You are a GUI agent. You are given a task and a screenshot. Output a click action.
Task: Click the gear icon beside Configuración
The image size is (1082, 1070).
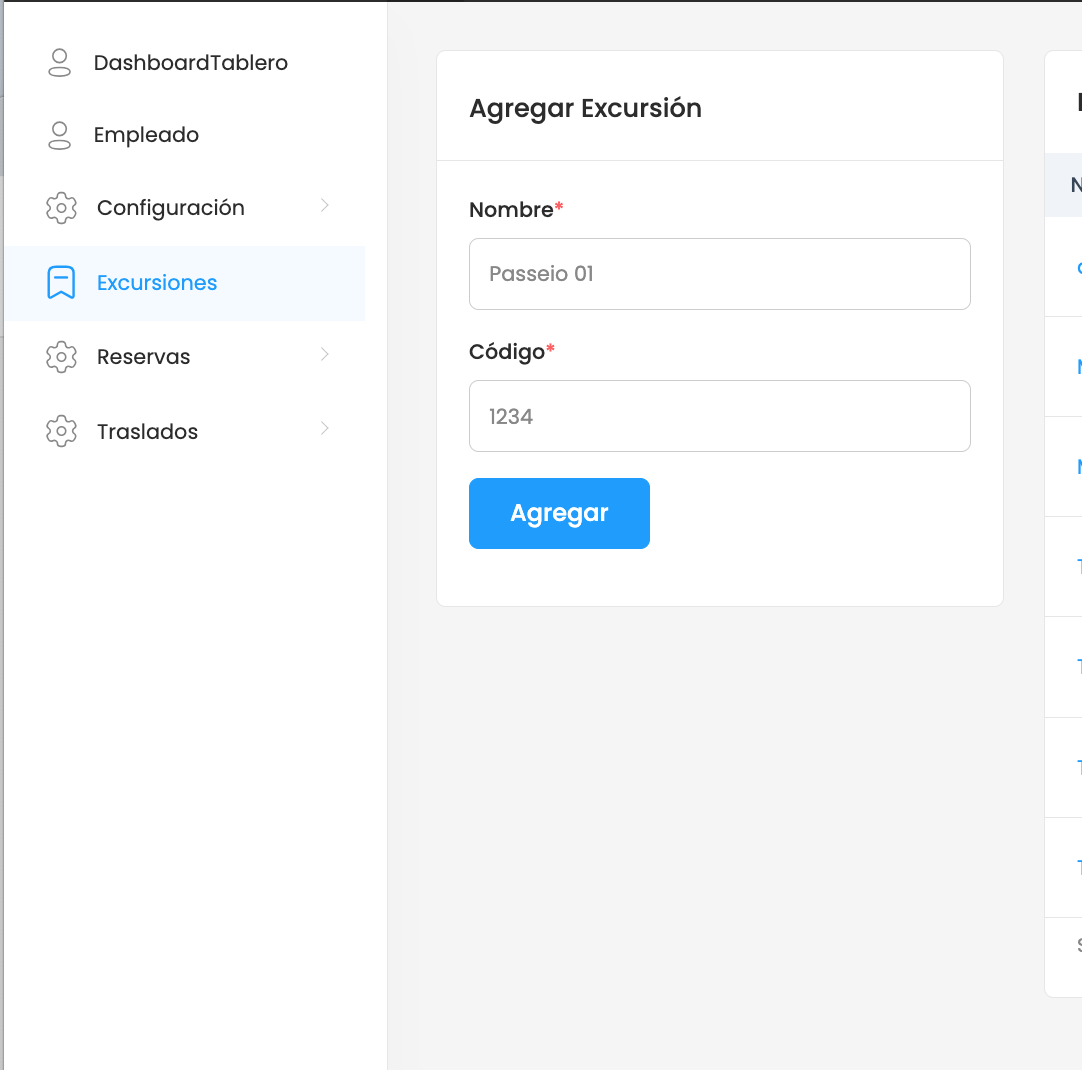(x=62, y=209)
